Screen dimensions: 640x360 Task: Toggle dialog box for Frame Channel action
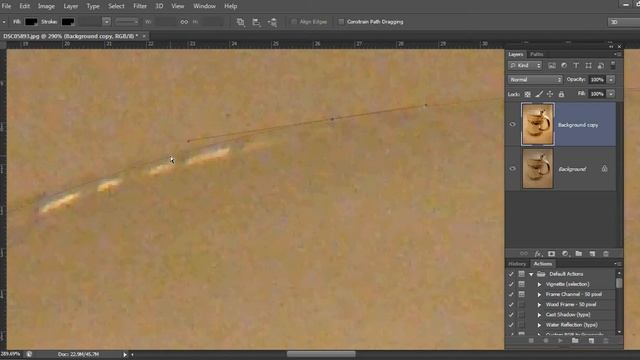[521, 295]
